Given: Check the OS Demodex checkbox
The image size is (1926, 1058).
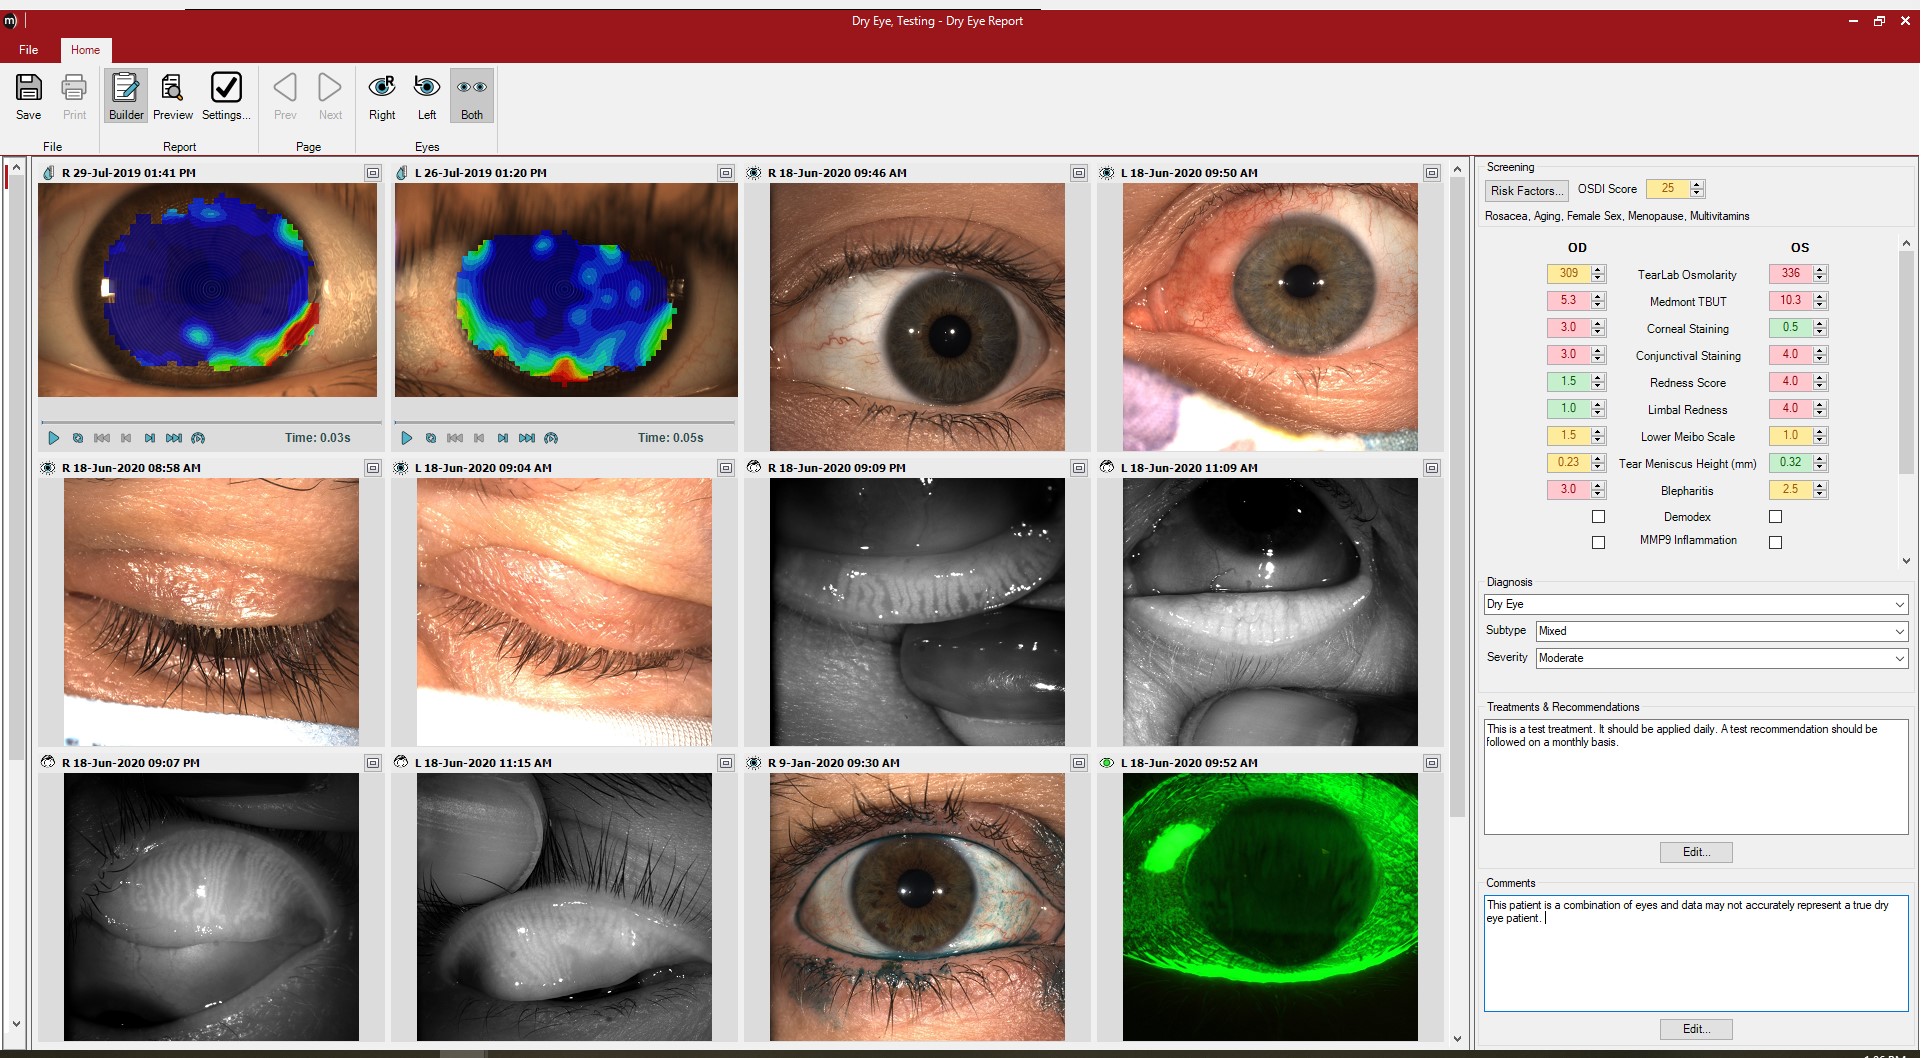Looking at the screenshot, I should [x=1775, y=517].
